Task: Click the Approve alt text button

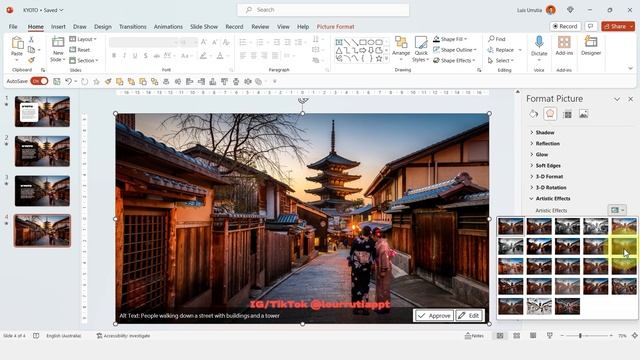Action: 434,316
